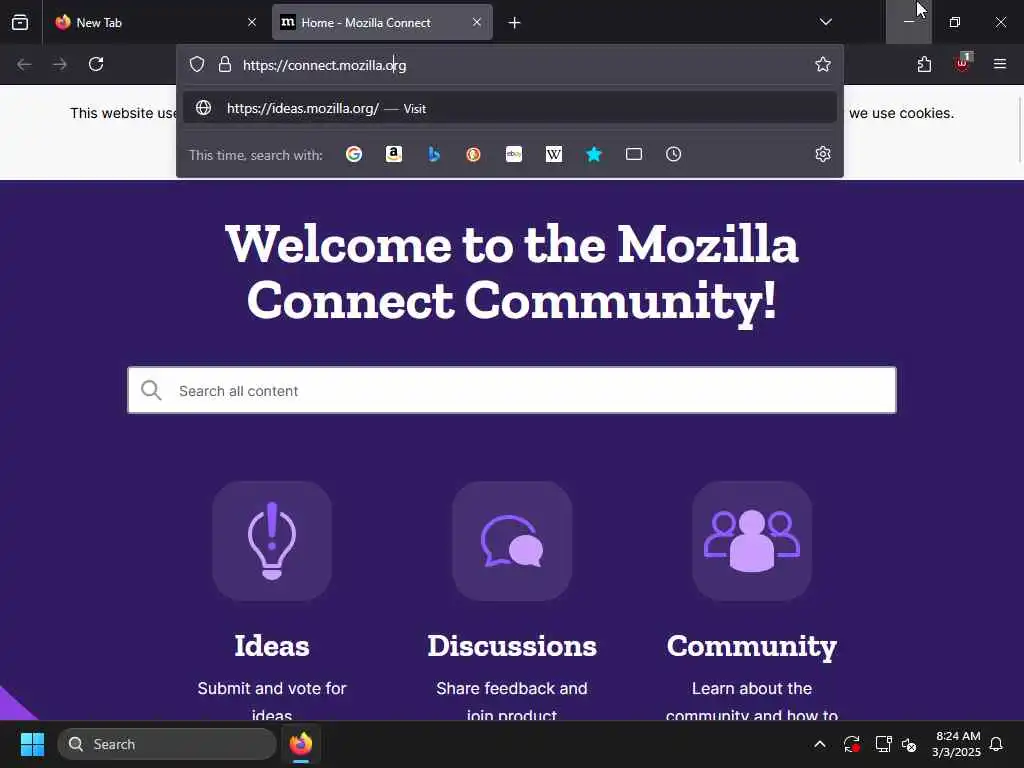
Task: Search in Bookmarks using star icon
Action: (594, 154)
